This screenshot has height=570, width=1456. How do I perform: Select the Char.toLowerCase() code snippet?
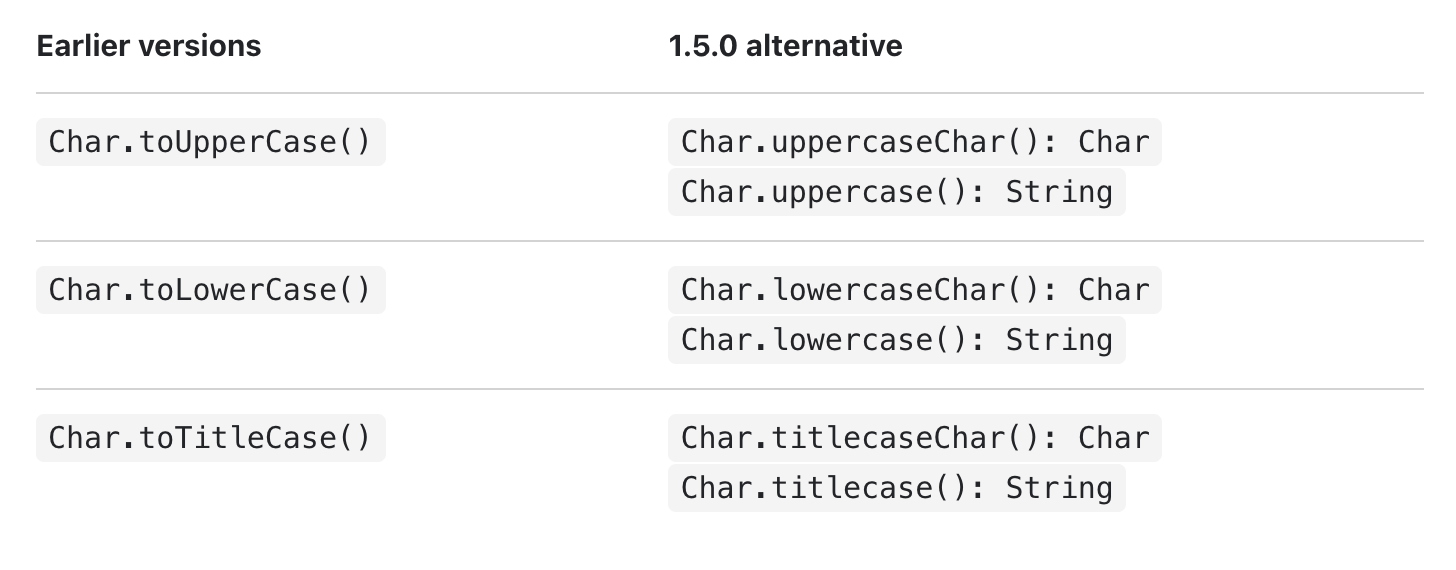[x=210, y=290]
